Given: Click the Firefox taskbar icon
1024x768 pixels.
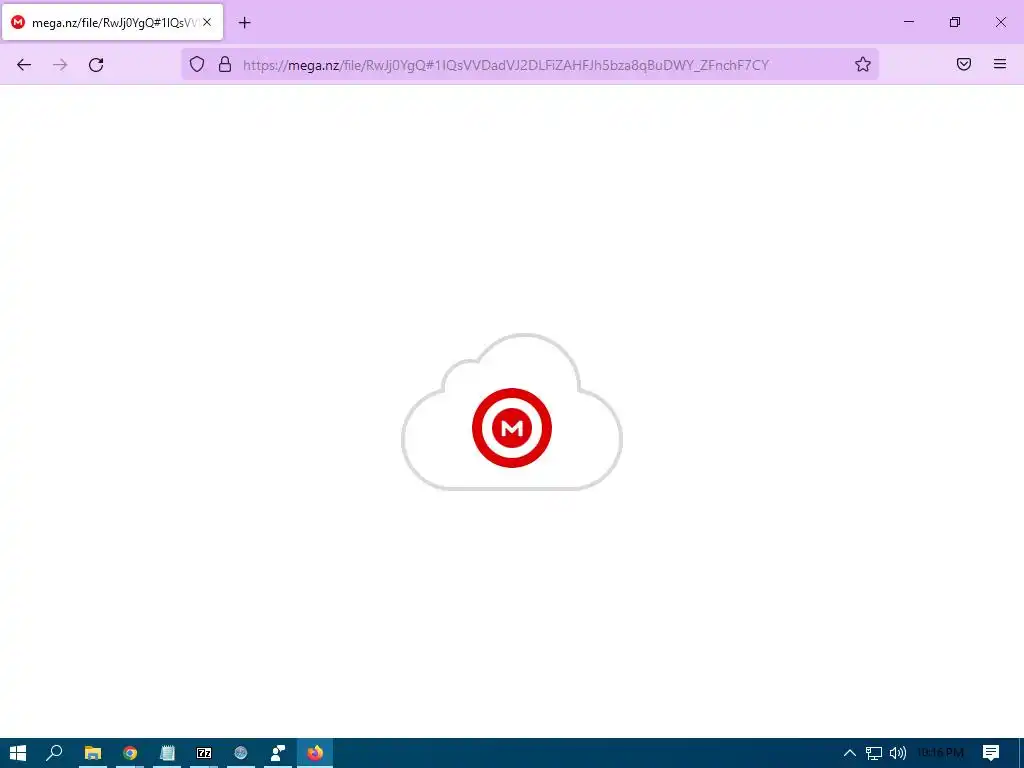Looking at the screenshot, I should pyautogui.click(x=315, y=753).
